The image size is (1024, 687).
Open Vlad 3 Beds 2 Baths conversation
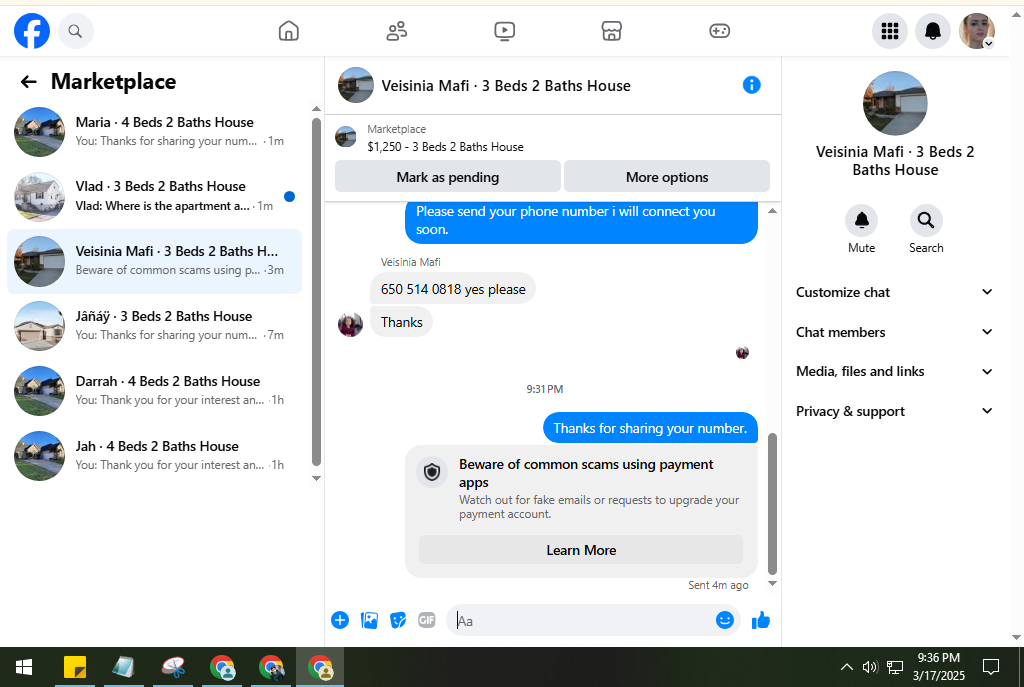(x=154, y=196)
